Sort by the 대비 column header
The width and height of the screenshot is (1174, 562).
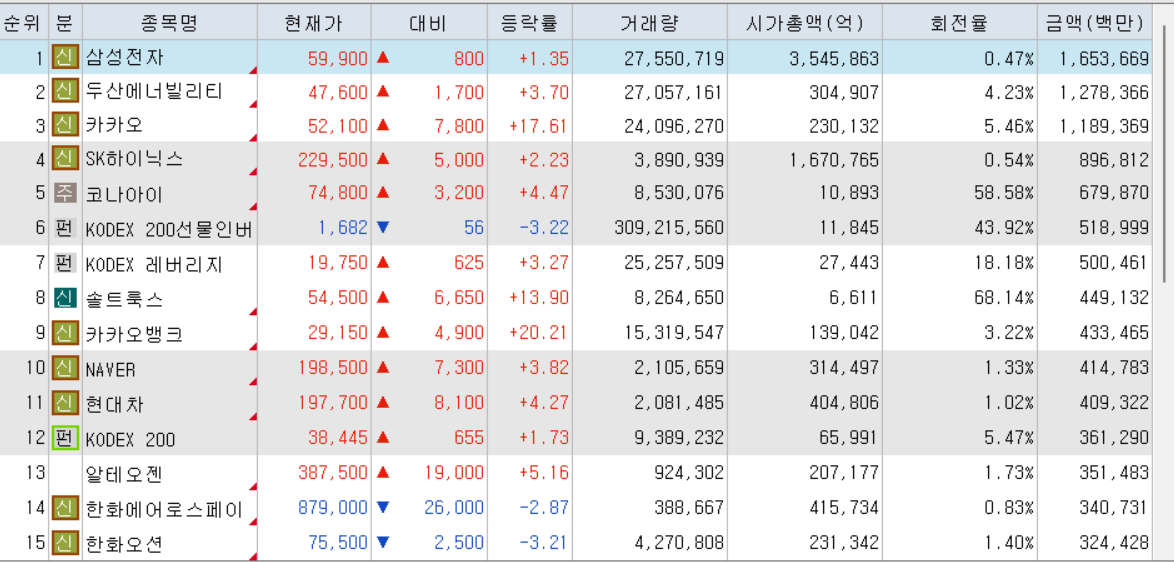pos(428,23)
